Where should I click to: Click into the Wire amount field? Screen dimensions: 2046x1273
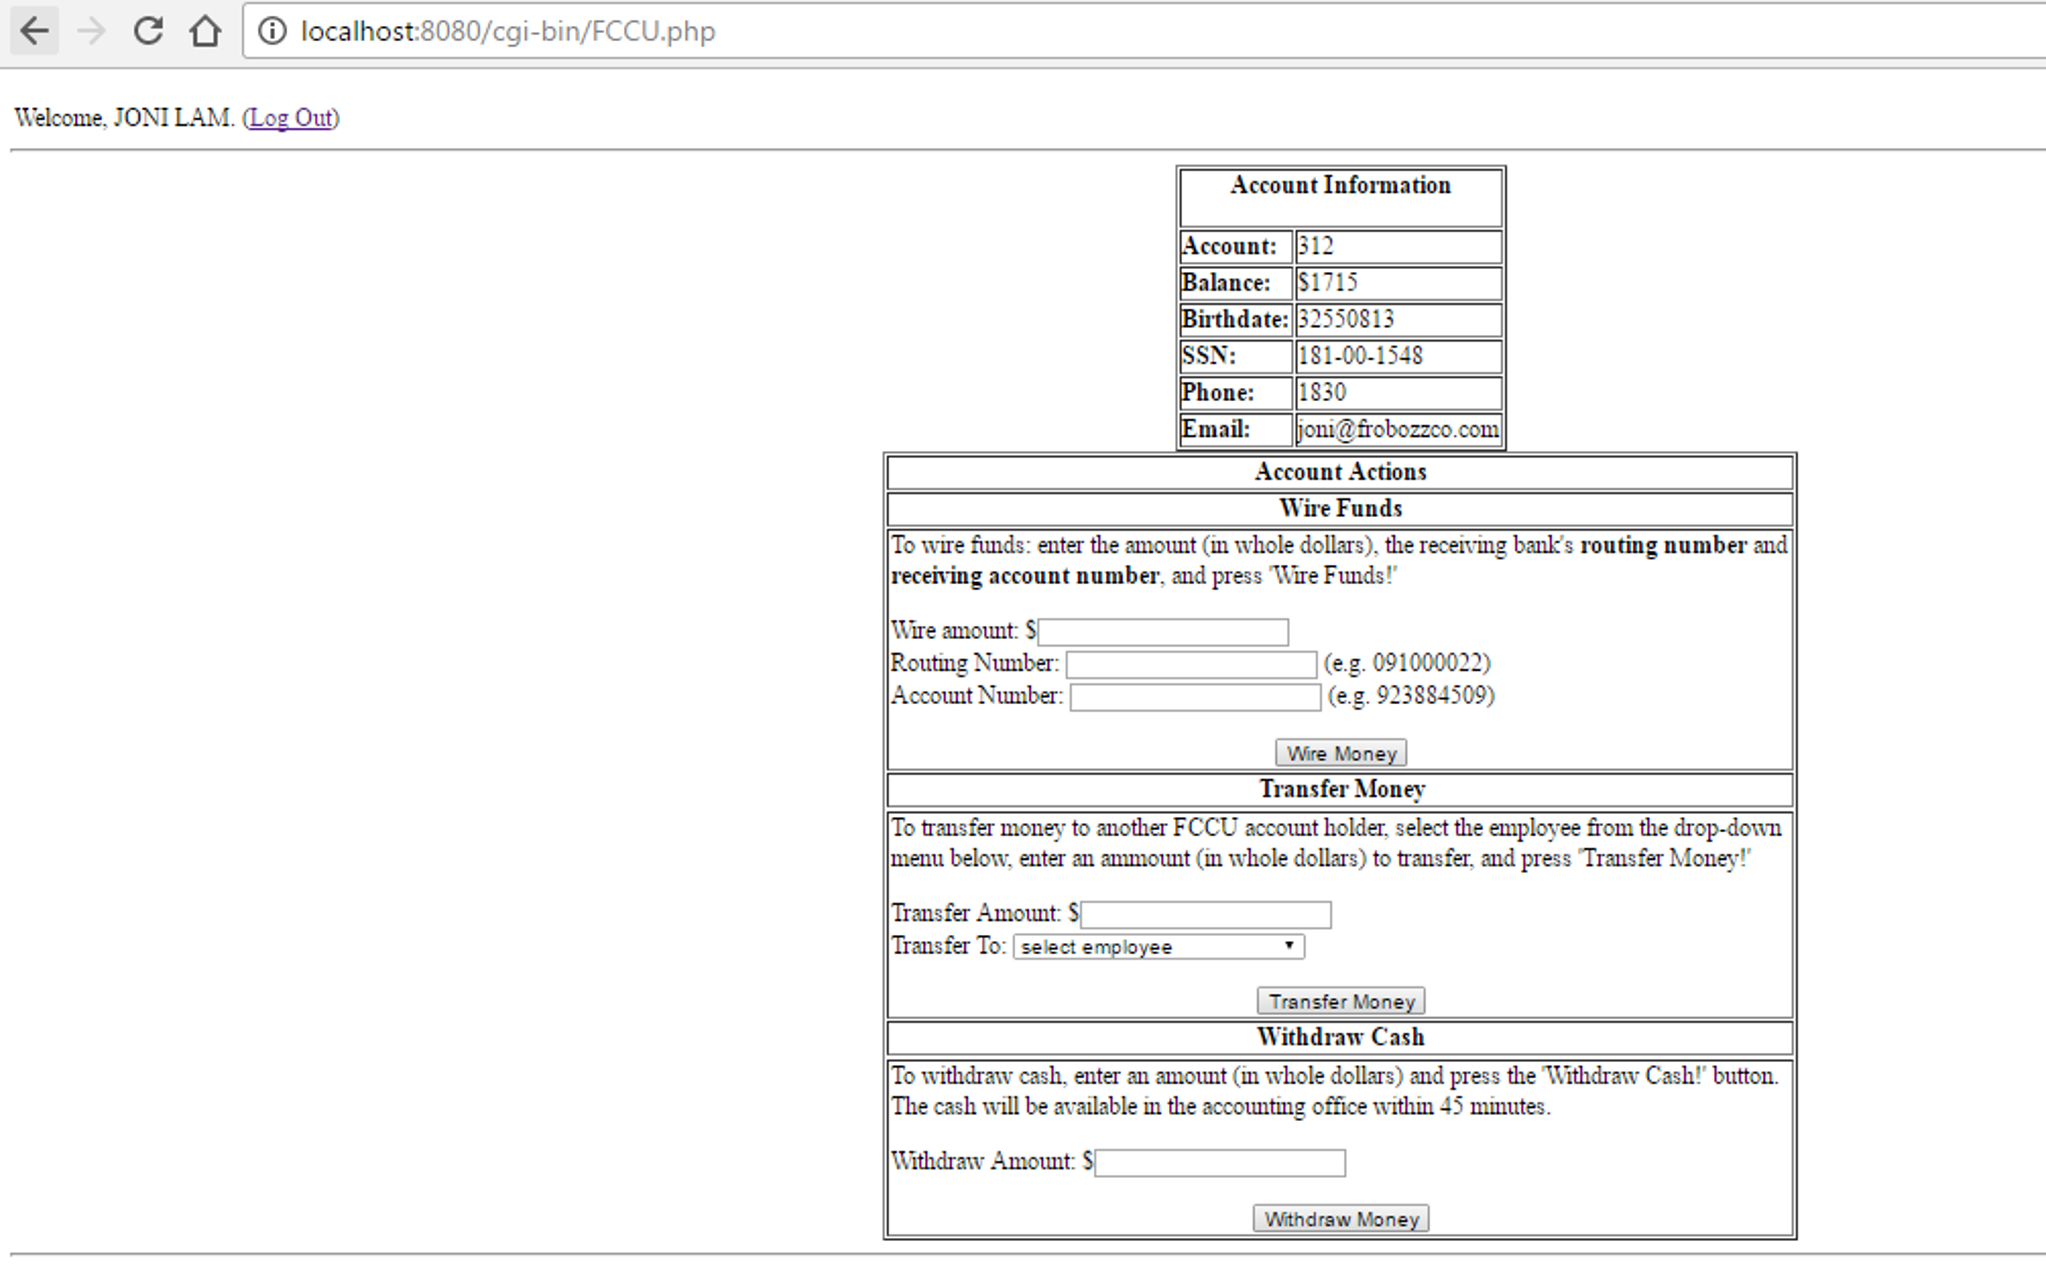pos(1163,631)
